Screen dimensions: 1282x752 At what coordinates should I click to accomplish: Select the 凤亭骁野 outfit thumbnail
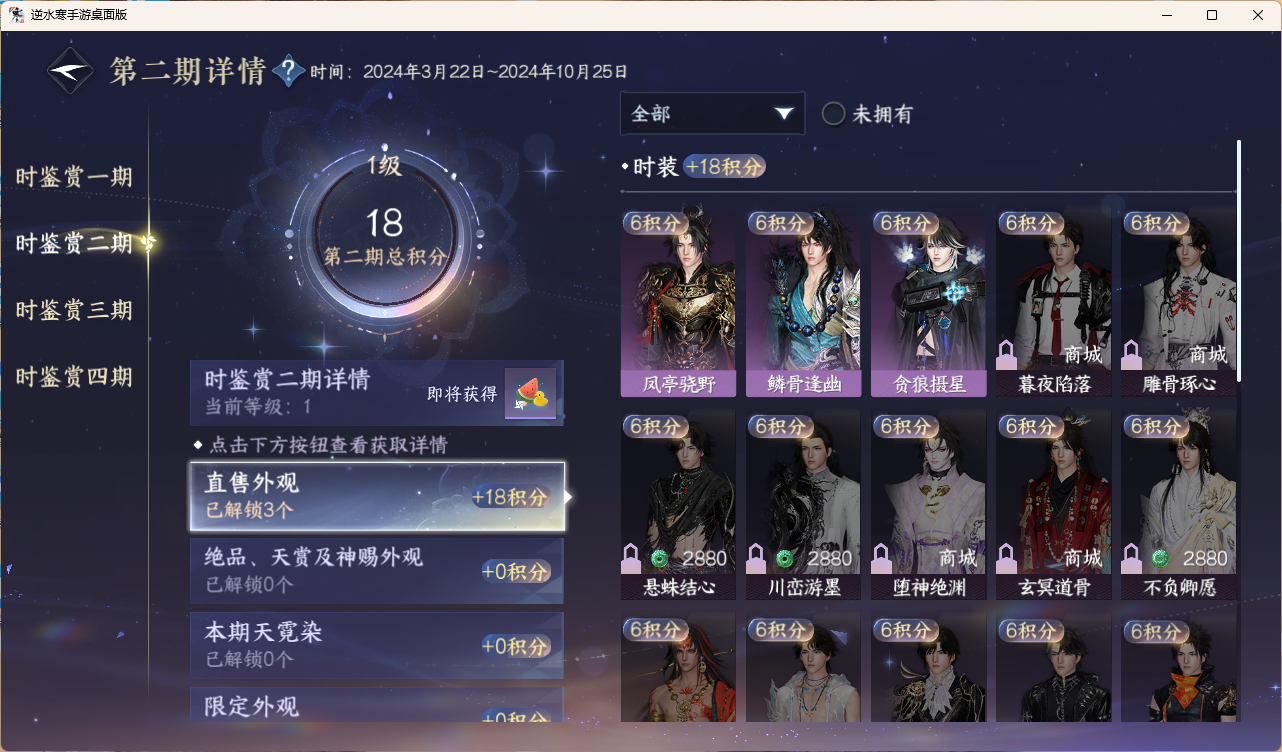tap(678, 304)
